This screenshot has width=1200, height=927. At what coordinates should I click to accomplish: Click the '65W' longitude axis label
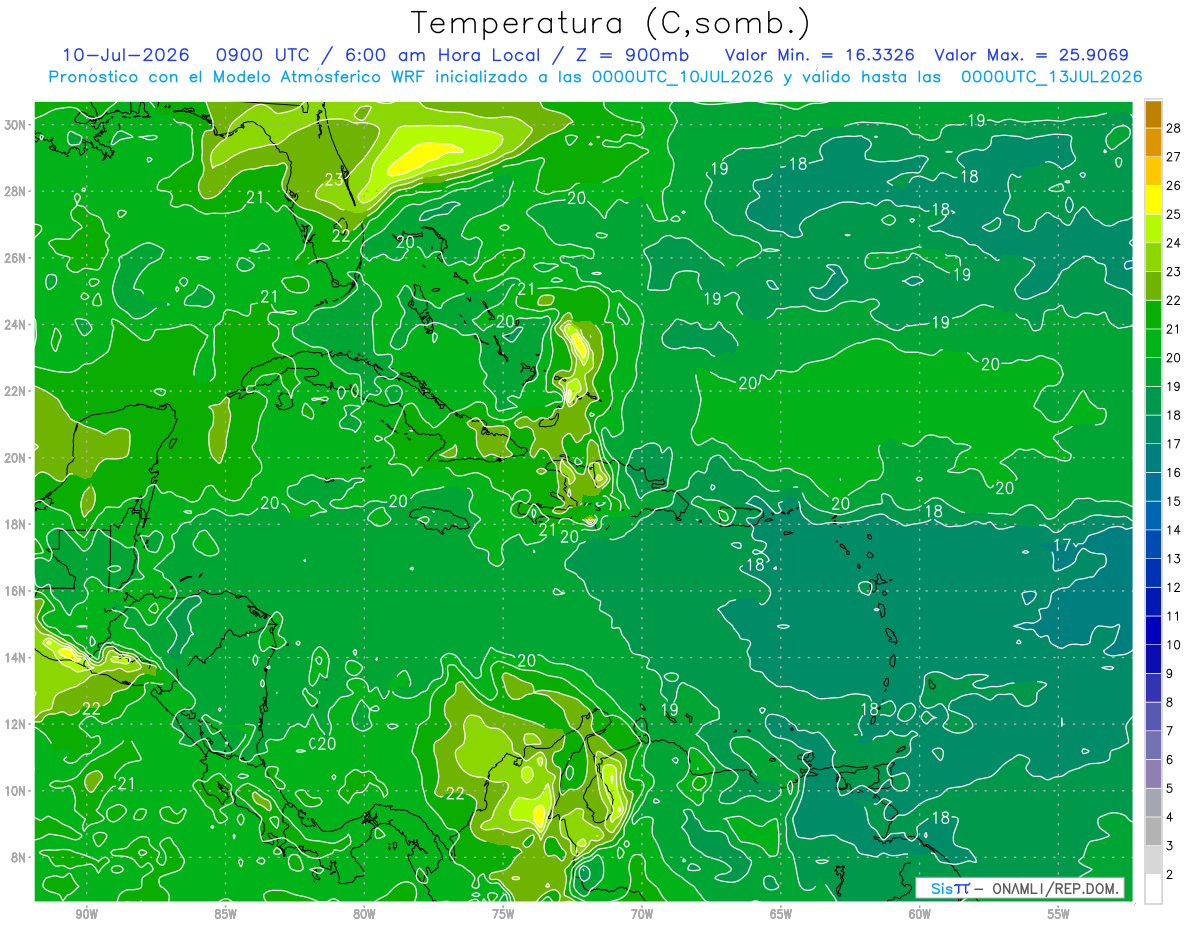[781, 915]
